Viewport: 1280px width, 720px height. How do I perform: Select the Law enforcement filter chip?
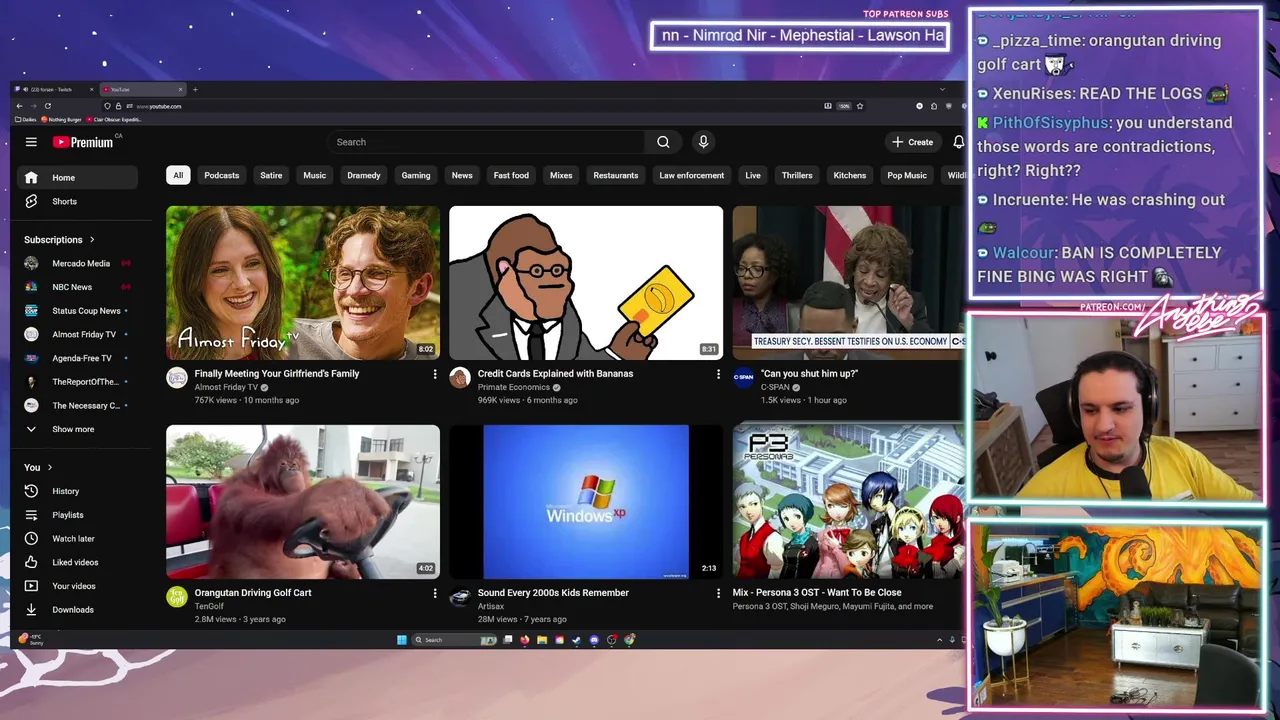(691, 175)
